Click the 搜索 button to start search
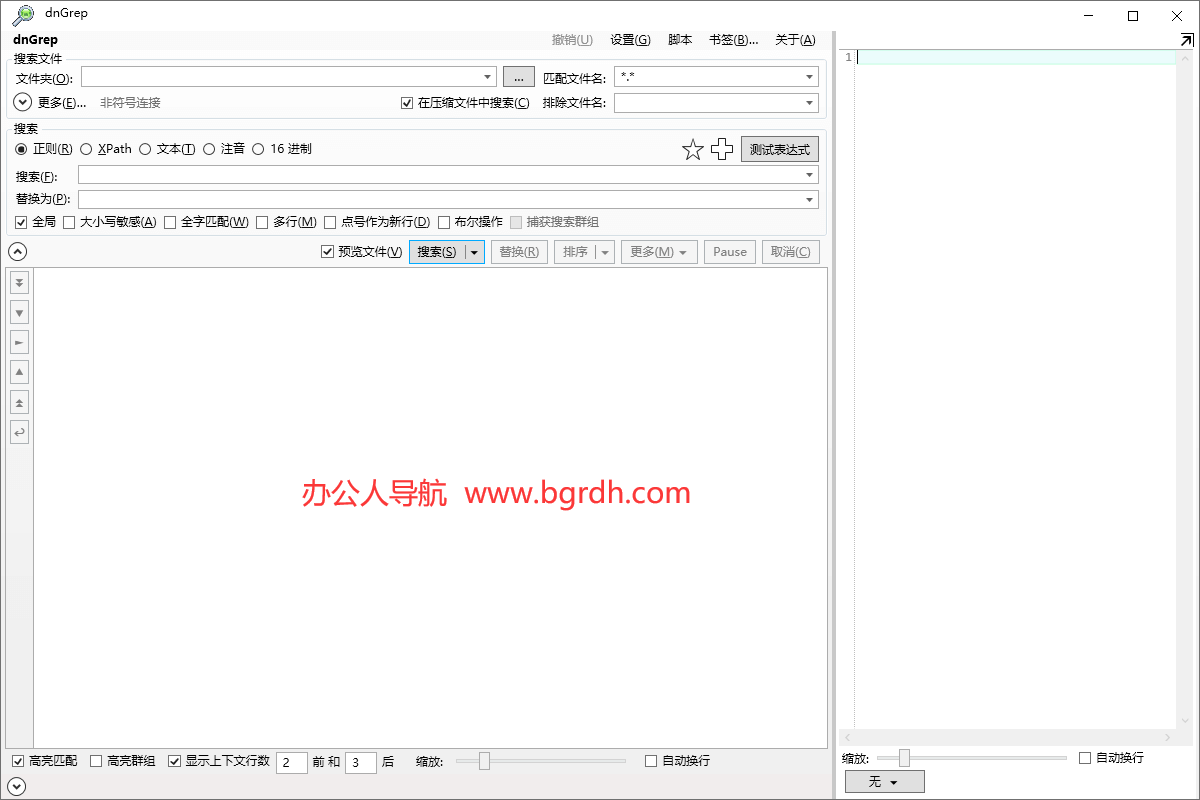The image size is (1200, 800). tap(437, 252)
